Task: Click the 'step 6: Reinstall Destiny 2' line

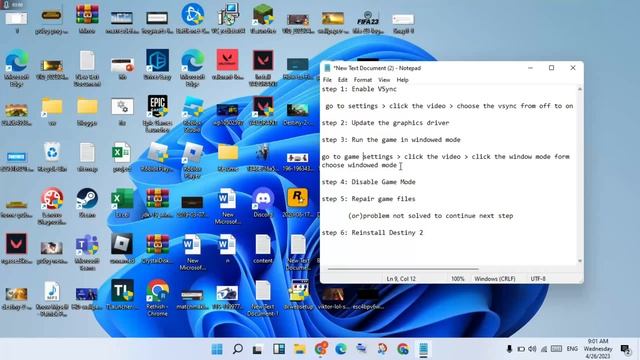Action: click(x=372, y=233)
